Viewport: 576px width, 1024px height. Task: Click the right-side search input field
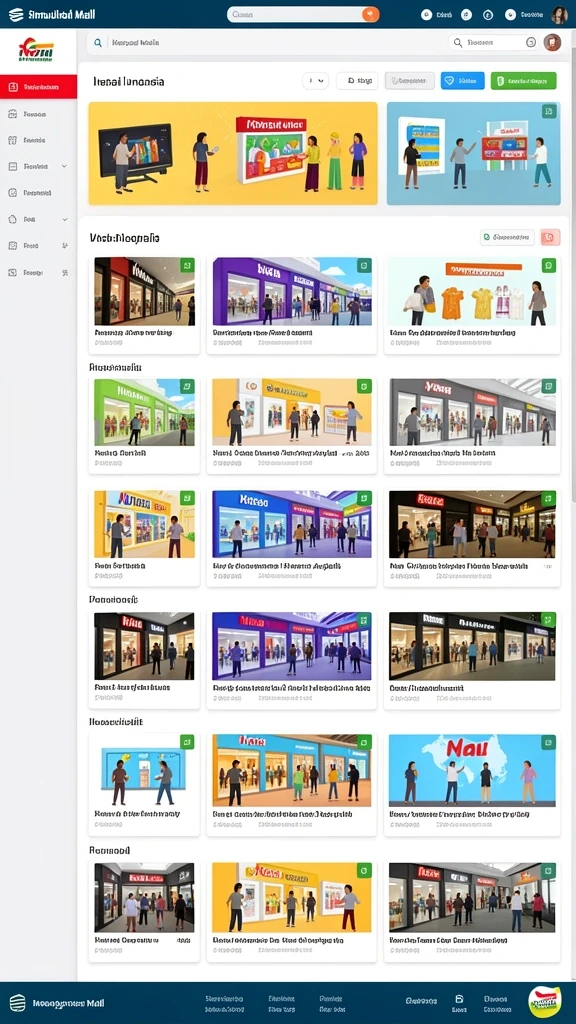[x=493, y=42]
